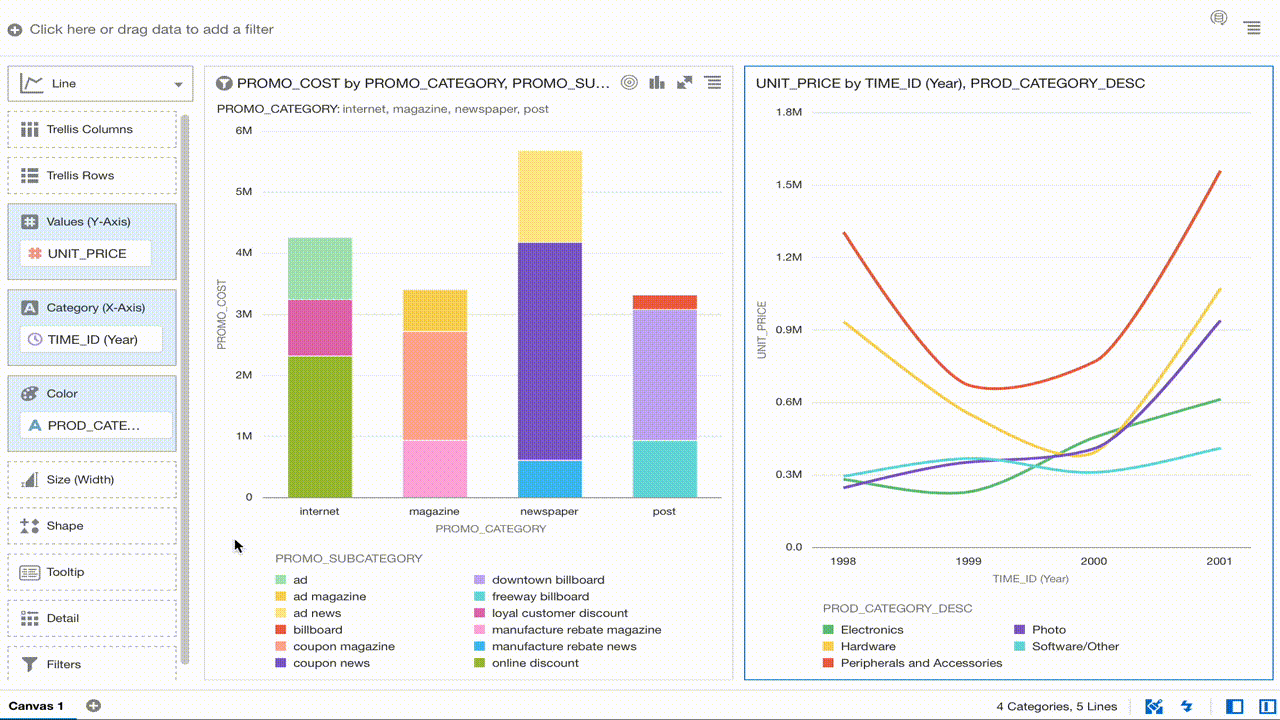Click the 'ad' legend color swatch
1280x720 pixels.
click(281, 580)
